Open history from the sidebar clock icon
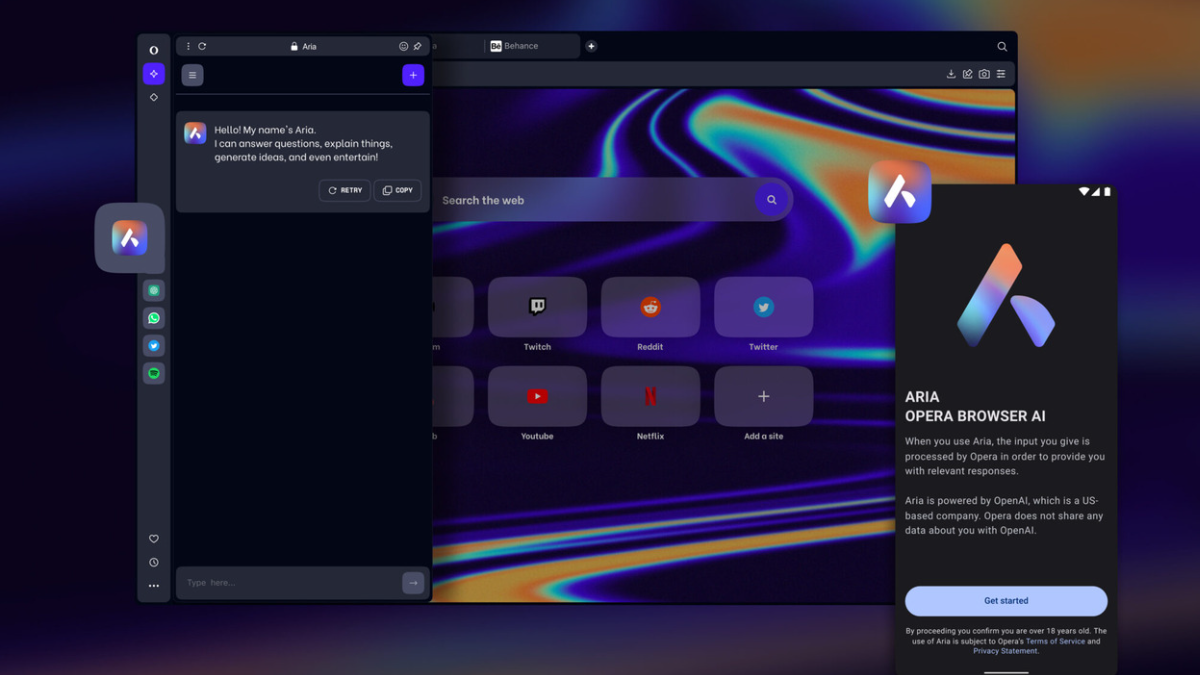The height and width of the screenshot is (675, 1200). pyautogui.click(x=154, y=563)
